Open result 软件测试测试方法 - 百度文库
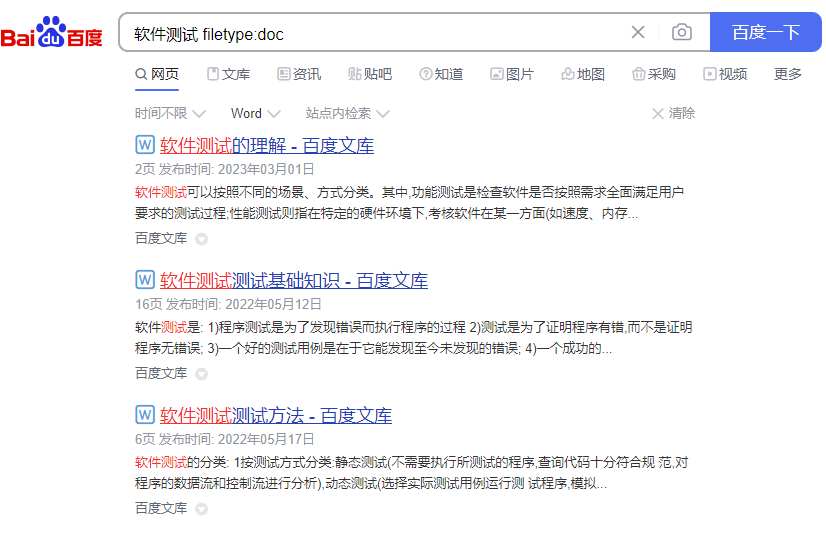This screenshot has width=826, height=533. point(276,416)
